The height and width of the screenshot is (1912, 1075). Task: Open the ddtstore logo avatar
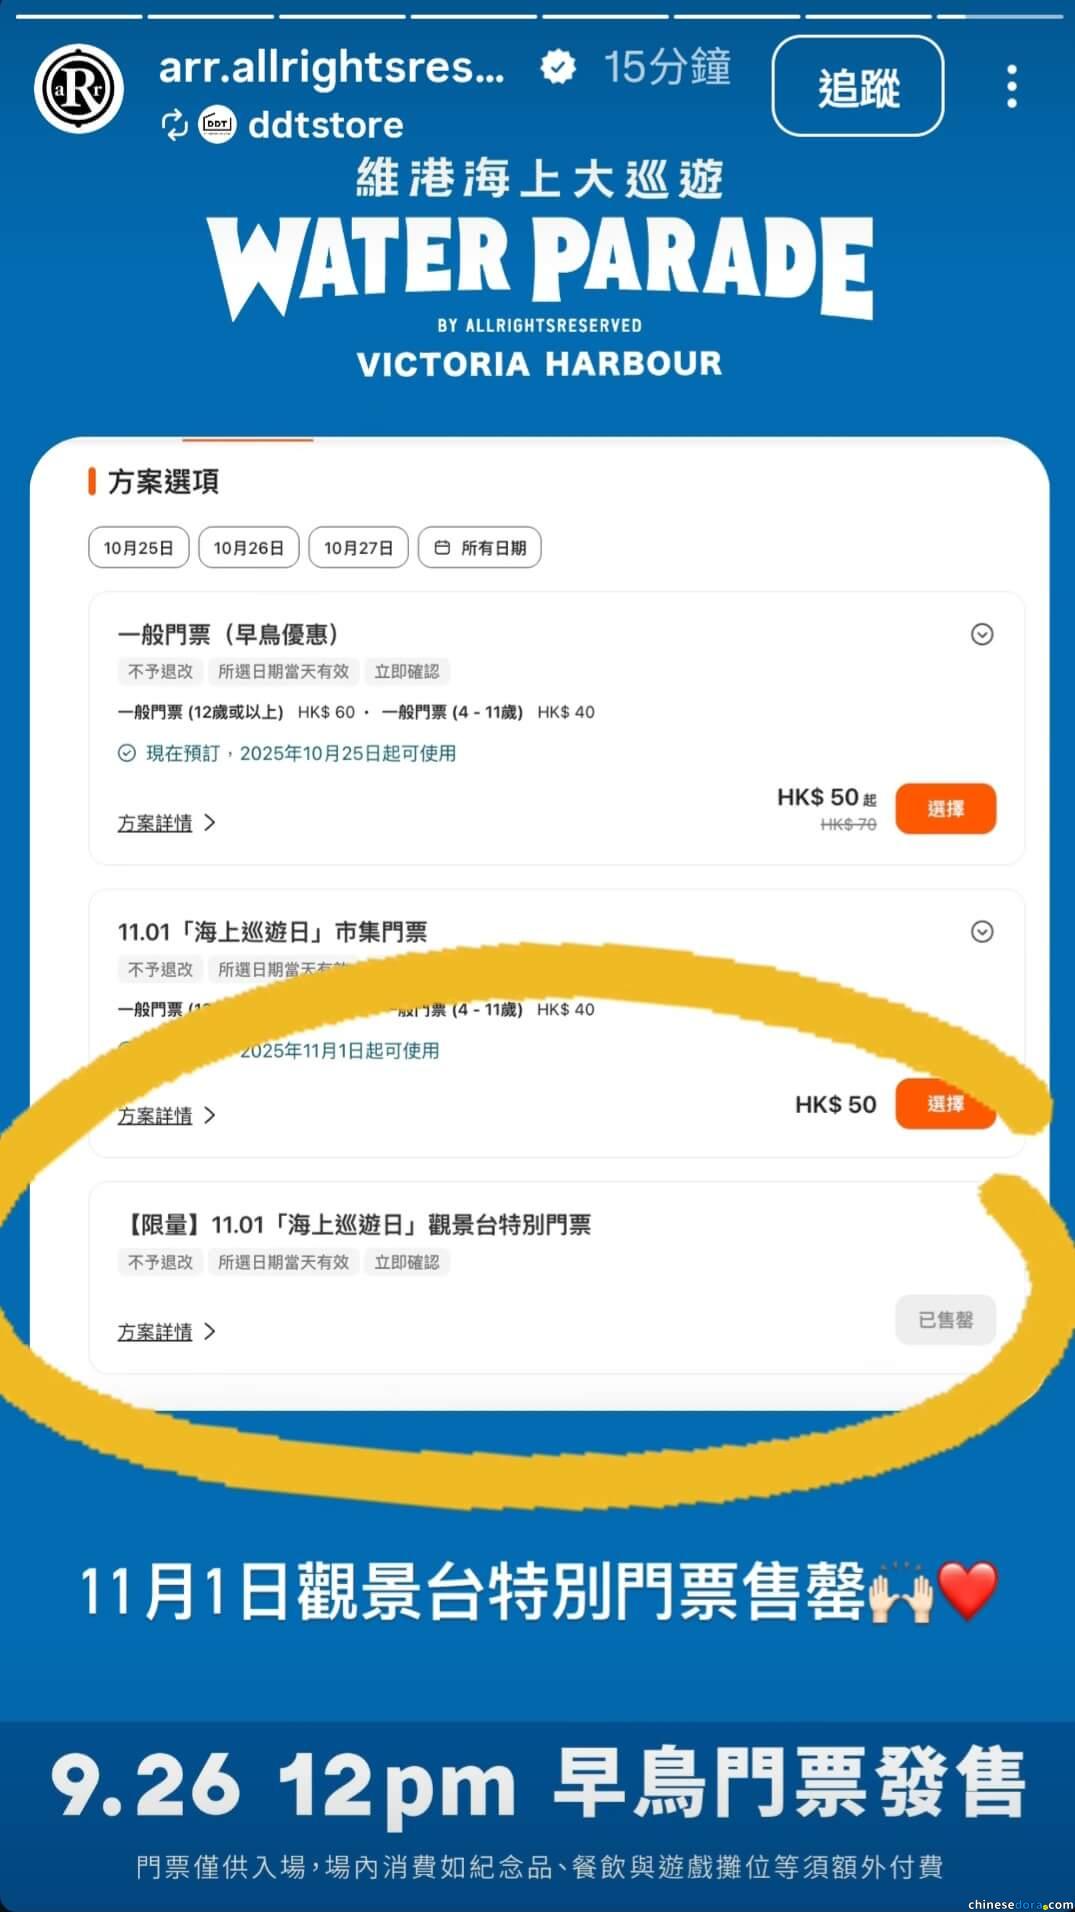click(218, 125)
